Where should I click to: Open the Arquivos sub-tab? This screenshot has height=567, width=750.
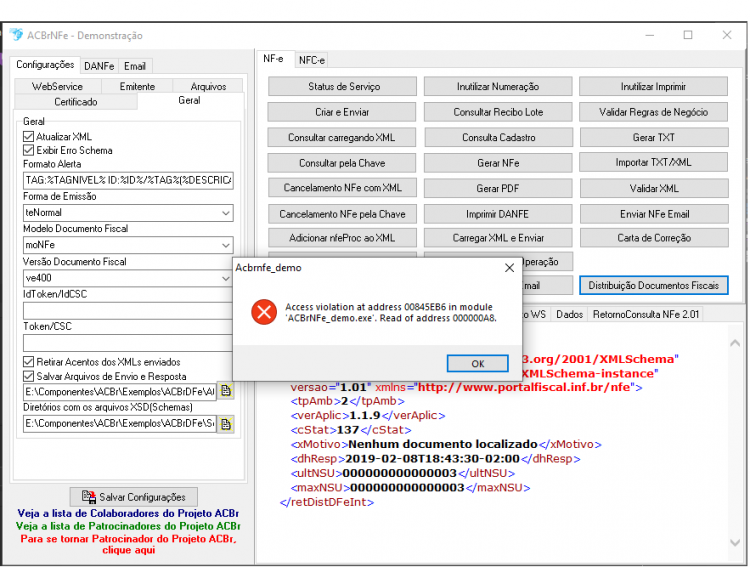208,87
